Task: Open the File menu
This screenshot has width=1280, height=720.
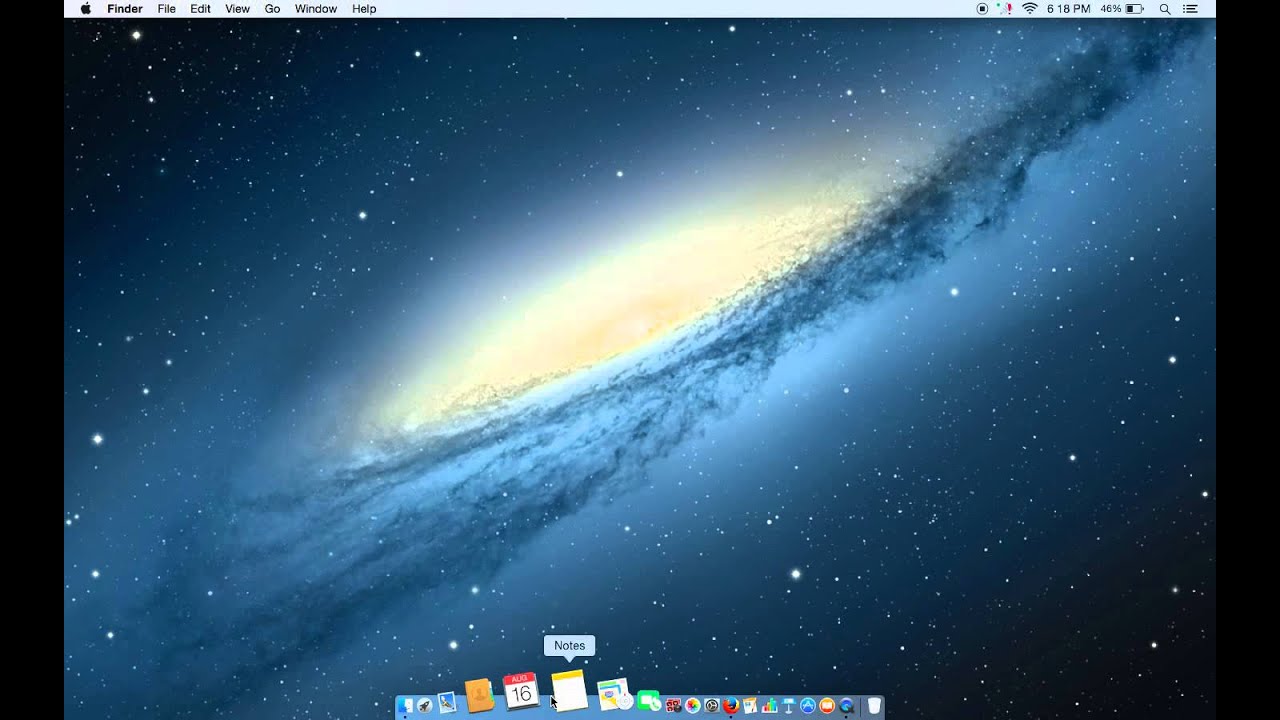Action: [x=166, y=9]
